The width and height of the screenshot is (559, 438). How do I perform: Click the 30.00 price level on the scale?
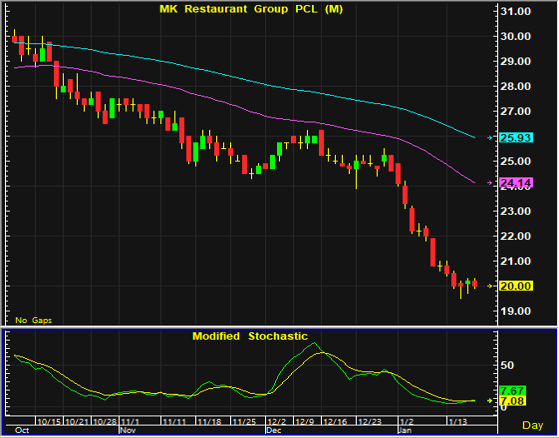click(x=515, y=36)
